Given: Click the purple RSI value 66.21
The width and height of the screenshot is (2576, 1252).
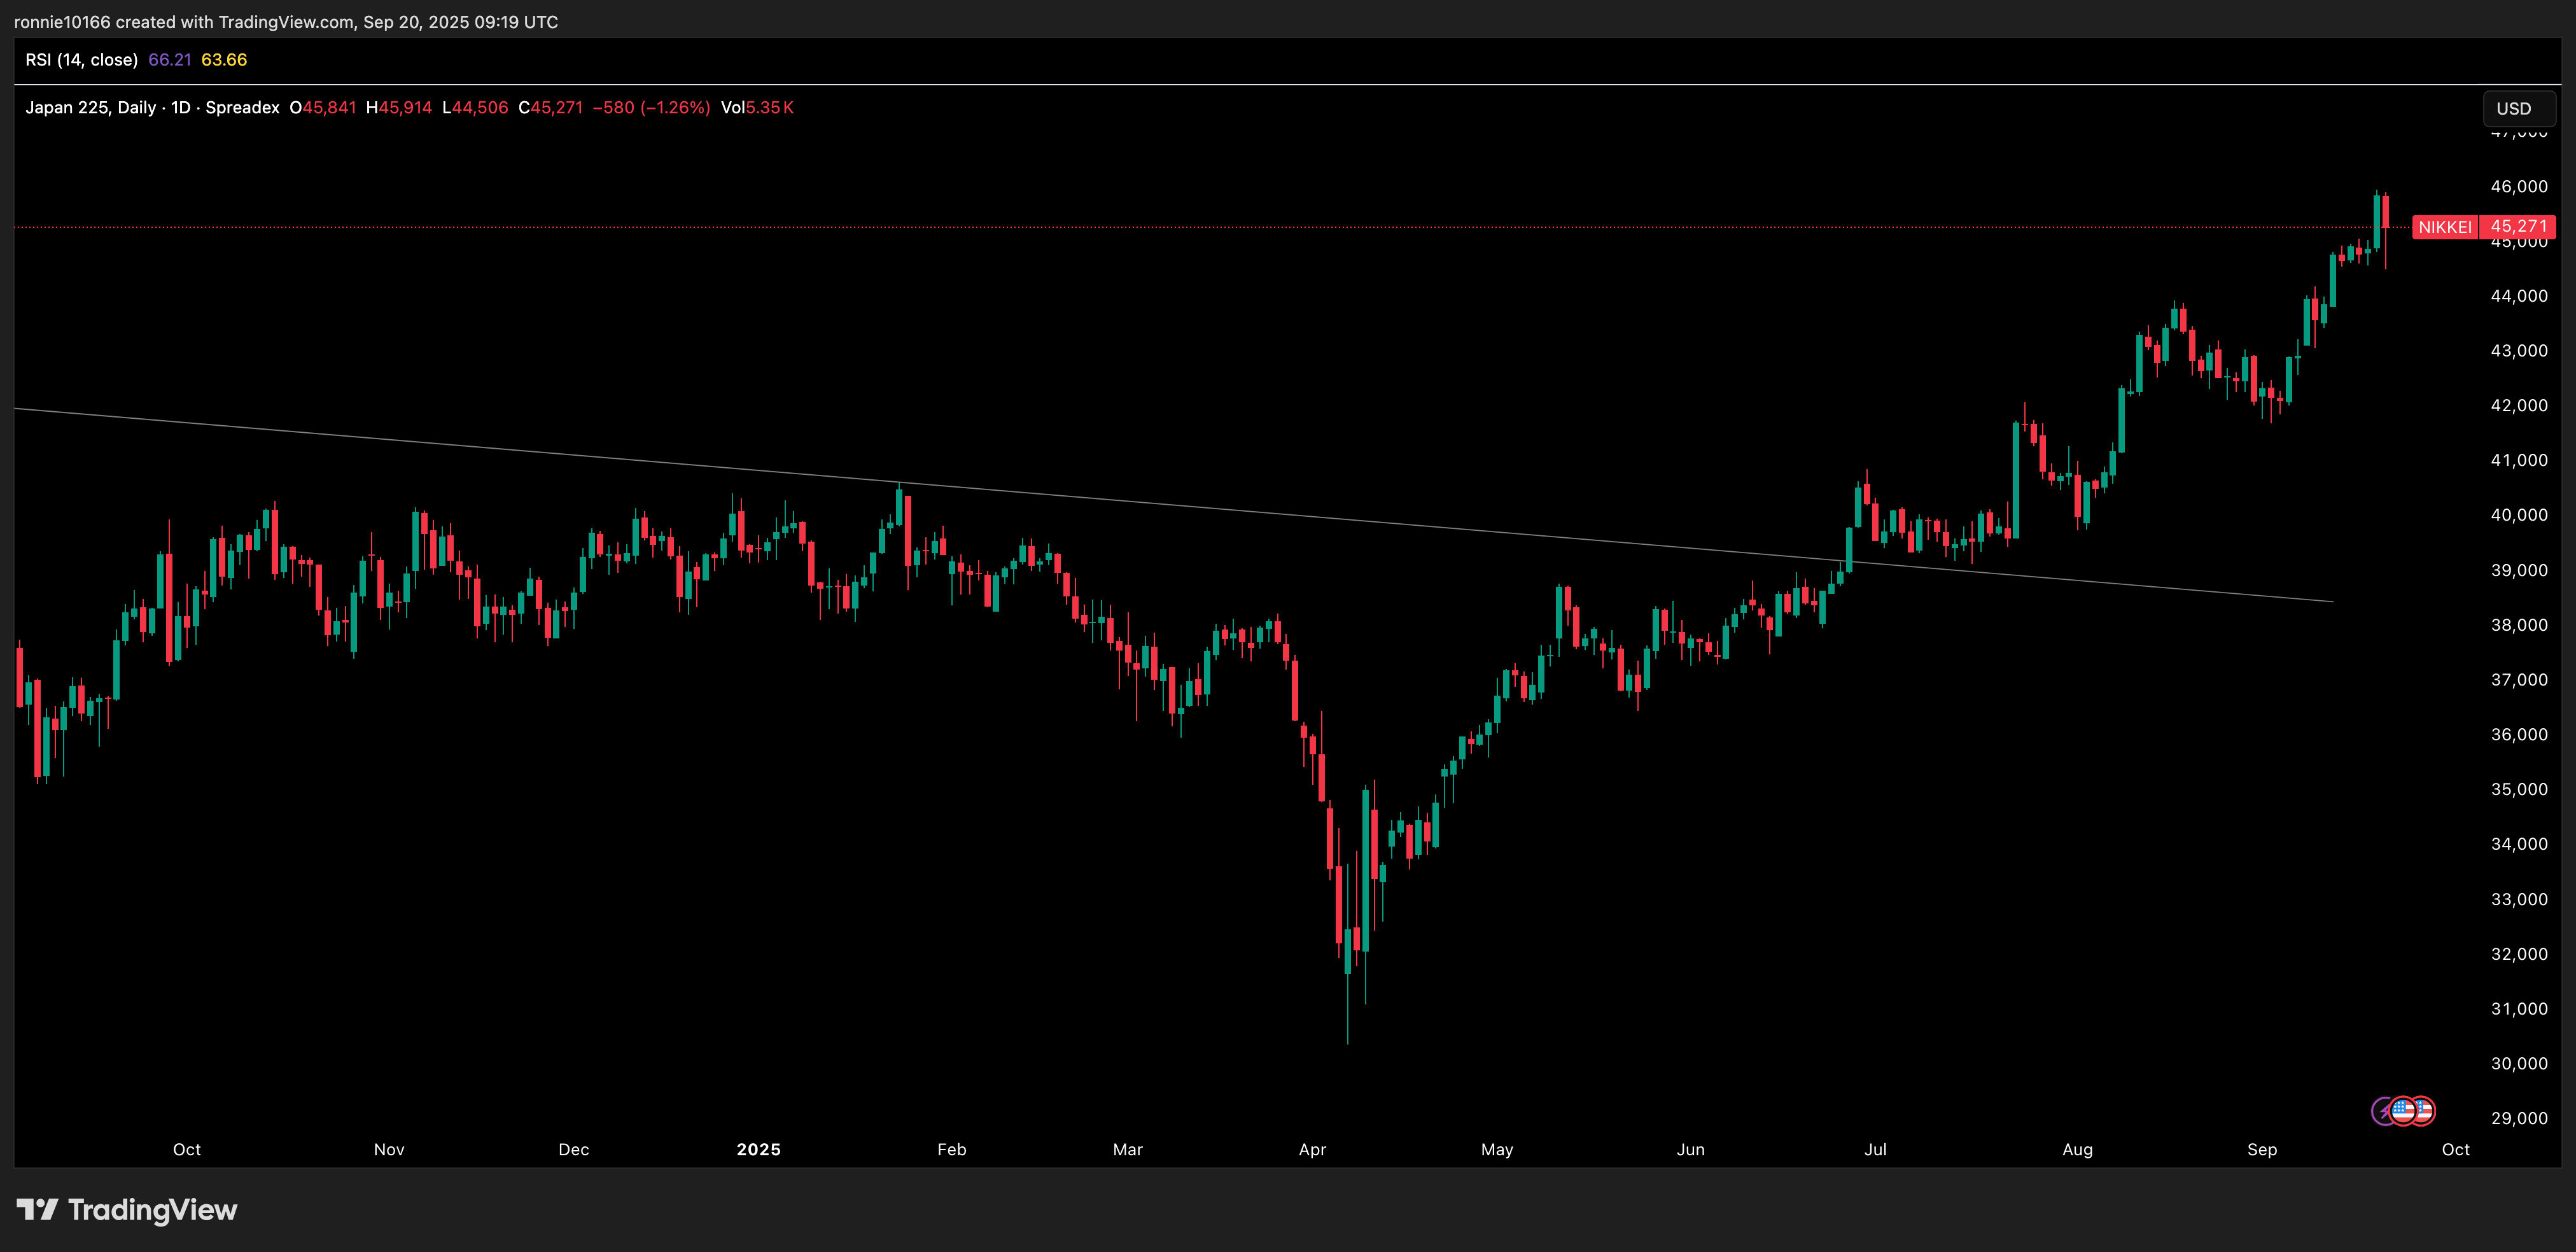Looking at the screenshot, I should [169, 60].
